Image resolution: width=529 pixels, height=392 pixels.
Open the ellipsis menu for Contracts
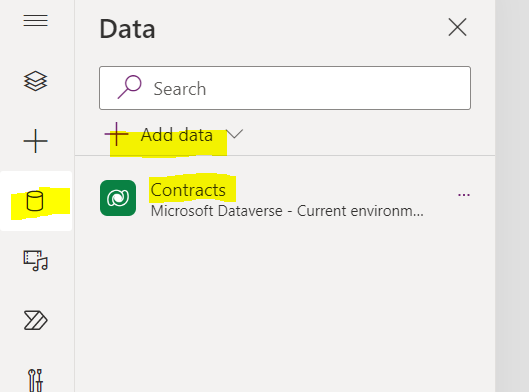(464, 195)
